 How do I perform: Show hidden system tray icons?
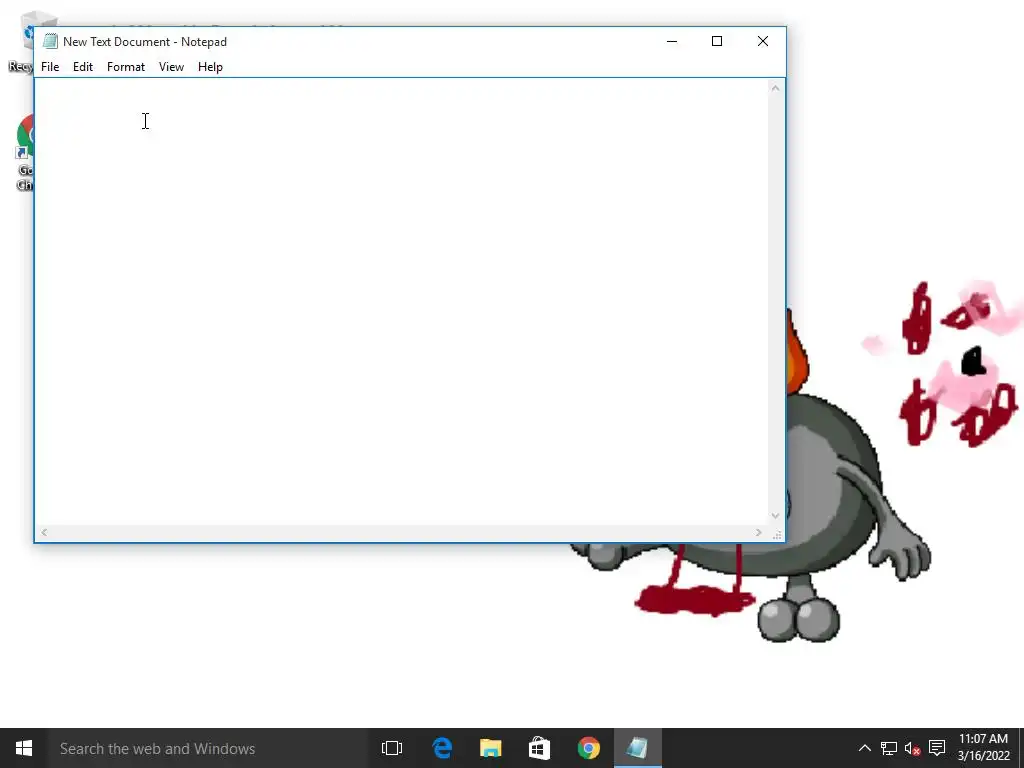click(865, 748)
